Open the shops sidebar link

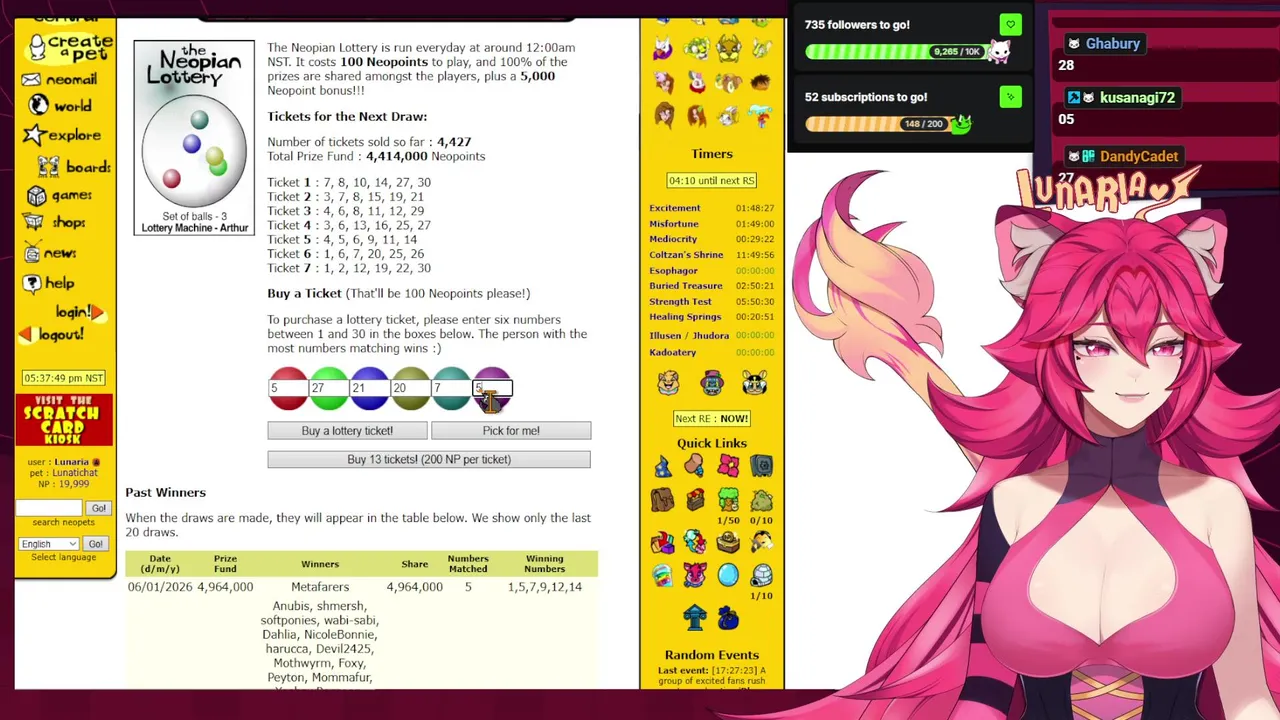pos(56,222)
